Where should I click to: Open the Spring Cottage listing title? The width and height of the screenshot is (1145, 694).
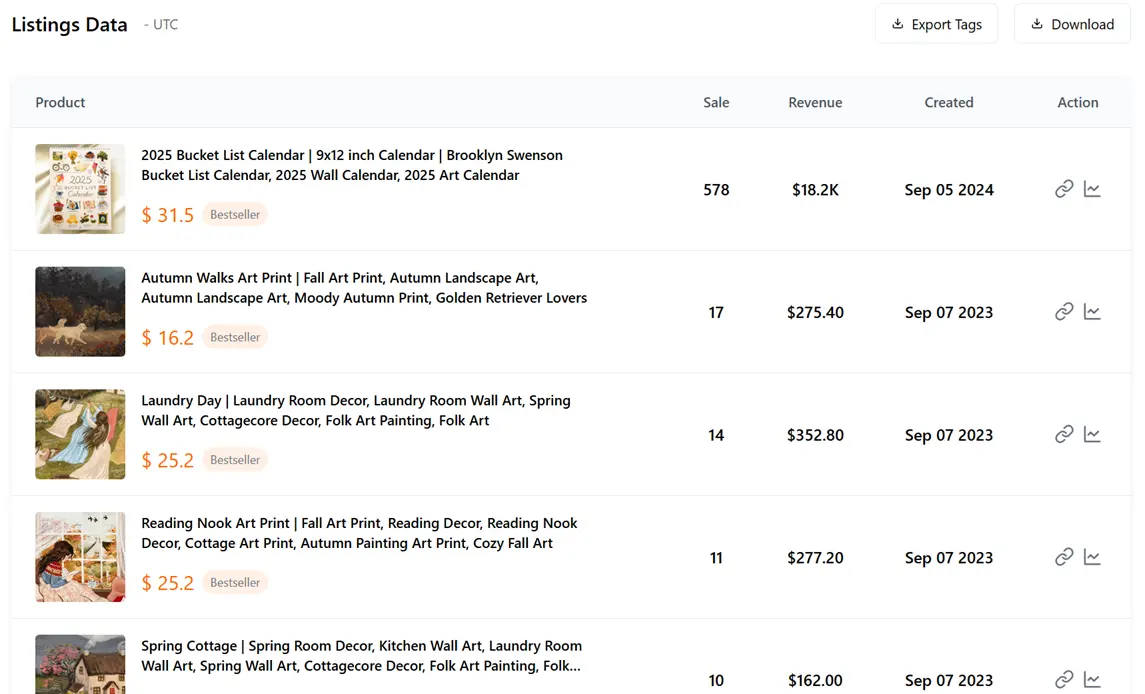point(361,656)
